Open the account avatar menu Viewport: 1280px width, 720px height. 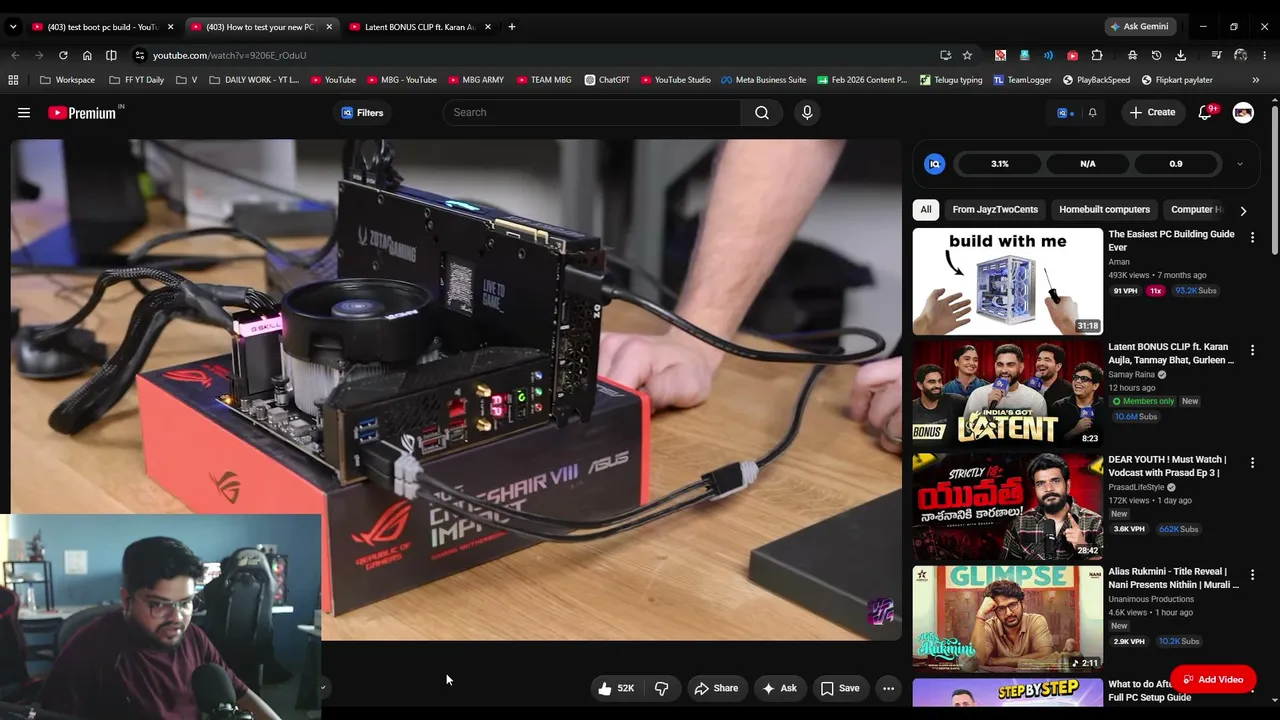point(1243,113)
